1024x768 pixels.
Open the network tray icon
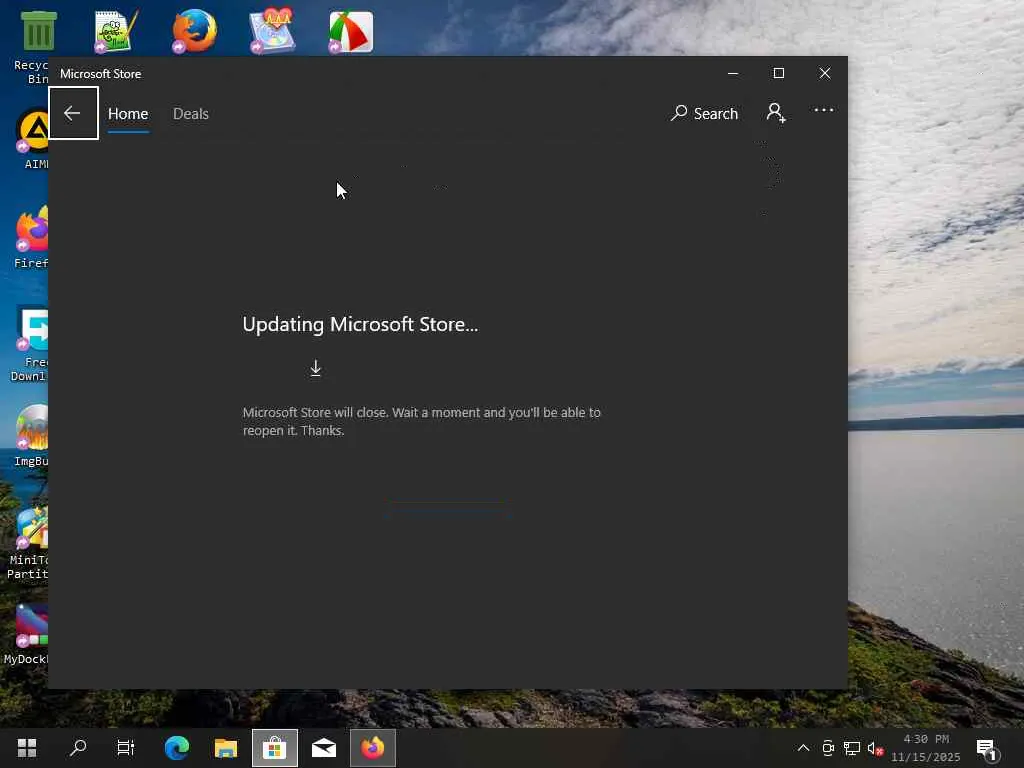tap(852, 748)
